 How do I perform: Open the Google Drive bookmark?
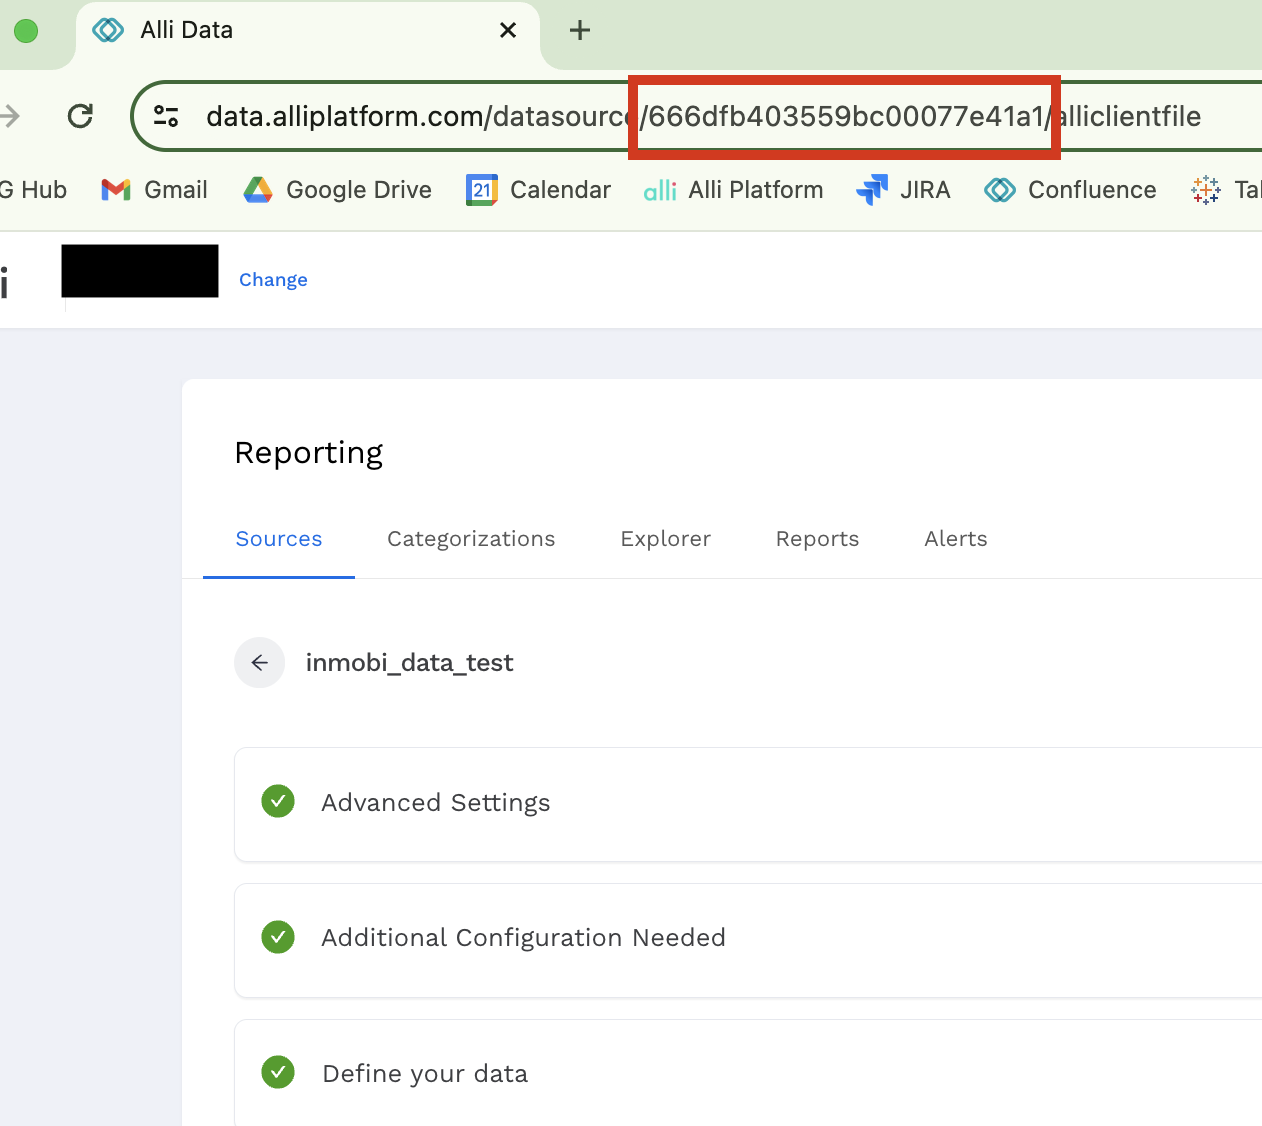click(338, 190)
